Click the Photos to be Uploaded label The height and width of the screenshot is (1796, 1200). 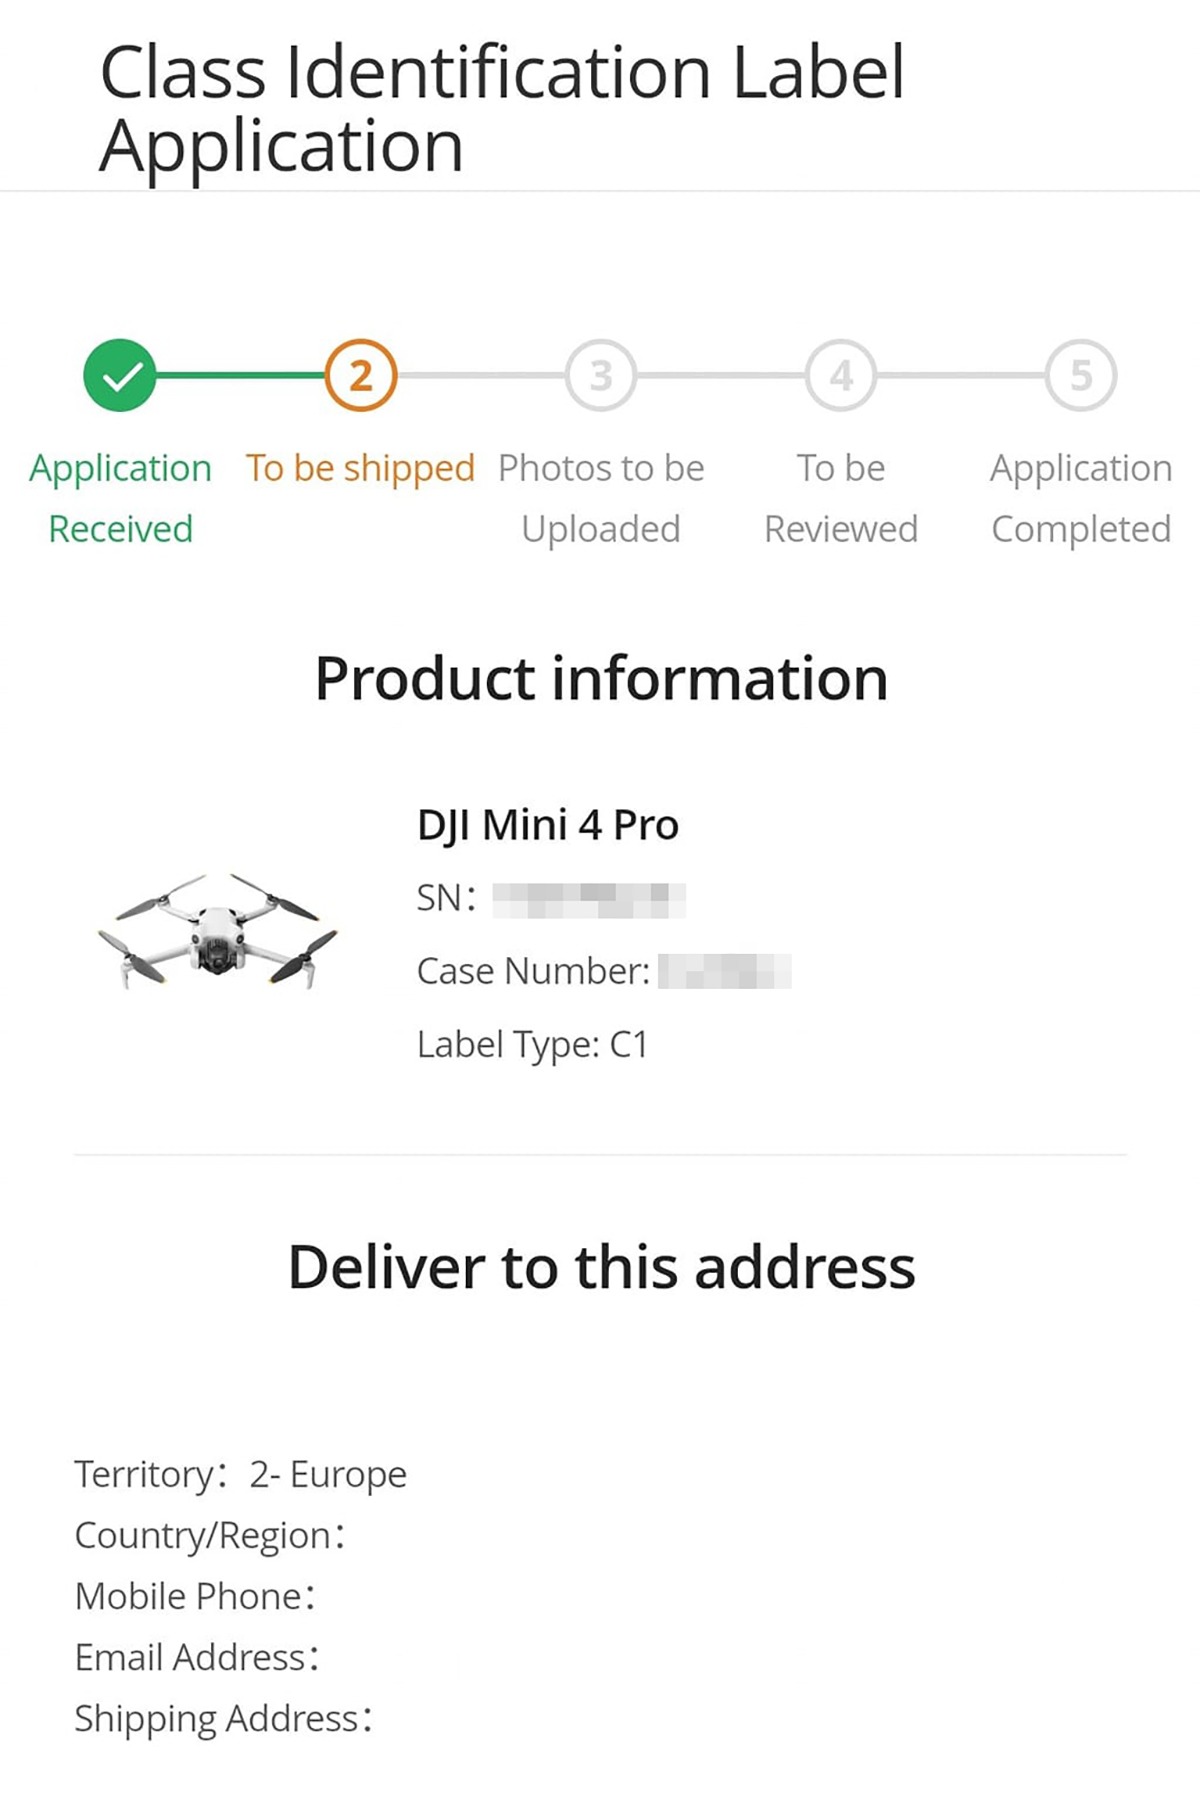[x=601, y=498]
